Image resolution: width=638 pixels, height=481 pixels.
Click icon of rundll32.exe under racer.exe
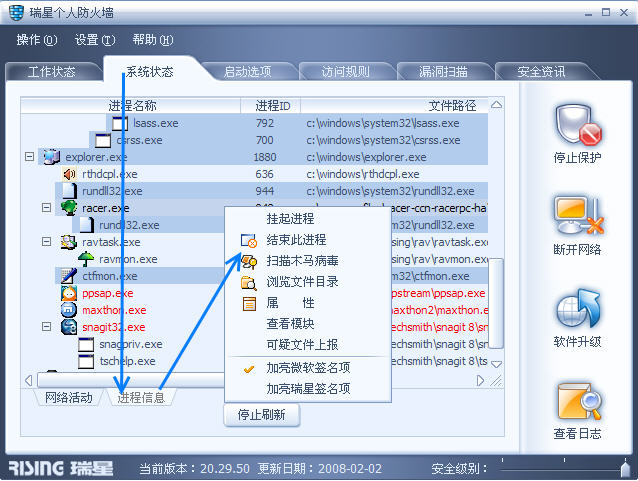tap(86, 225)
